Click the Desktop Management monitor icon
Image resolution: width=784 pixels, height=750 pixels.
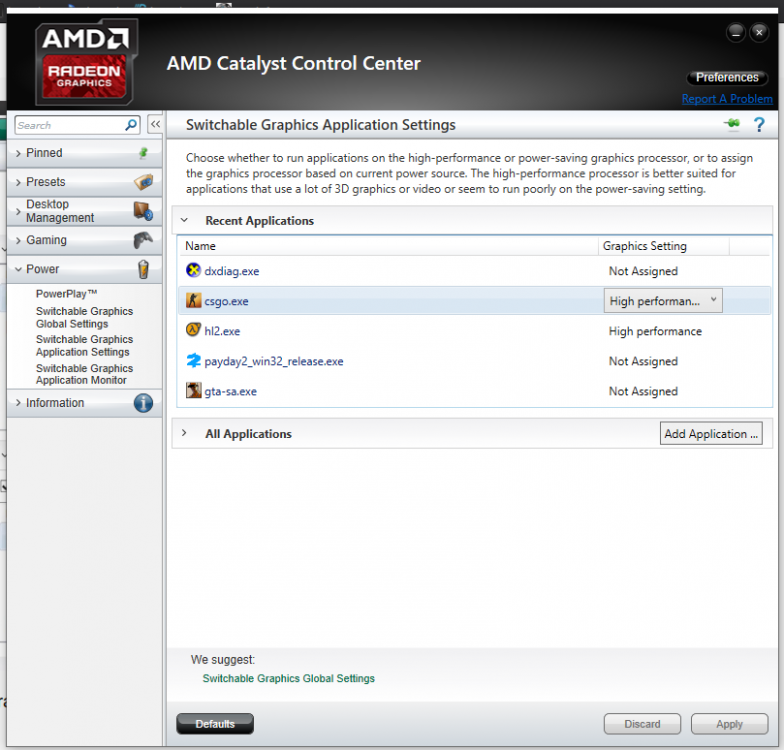143,211
